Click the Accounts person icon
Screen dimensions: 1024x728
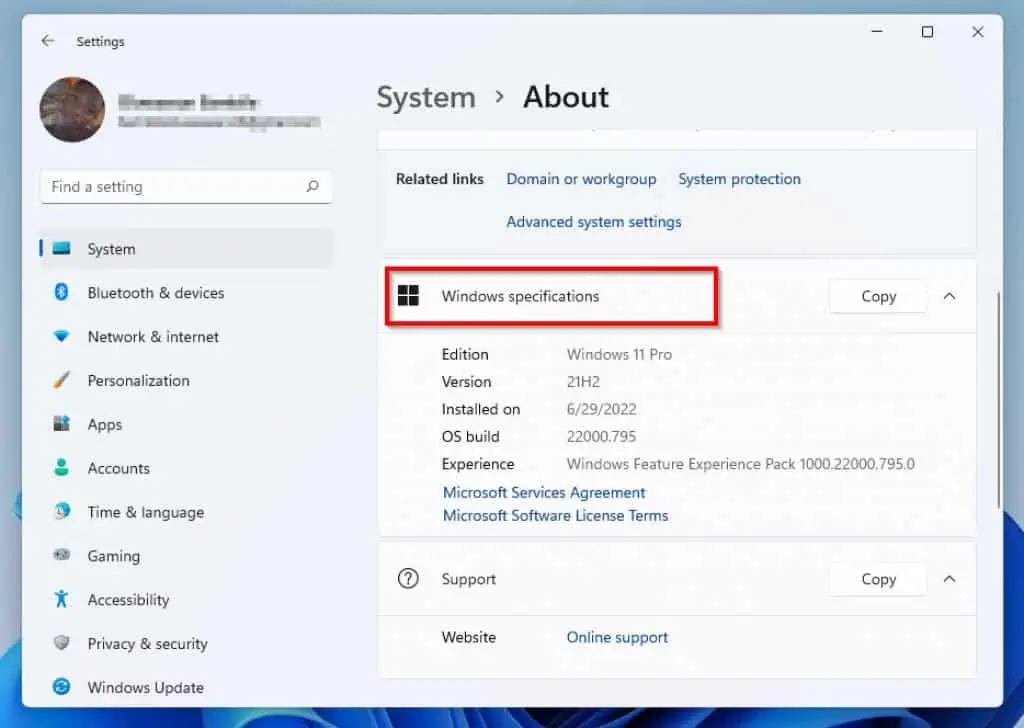click(61, 467)
